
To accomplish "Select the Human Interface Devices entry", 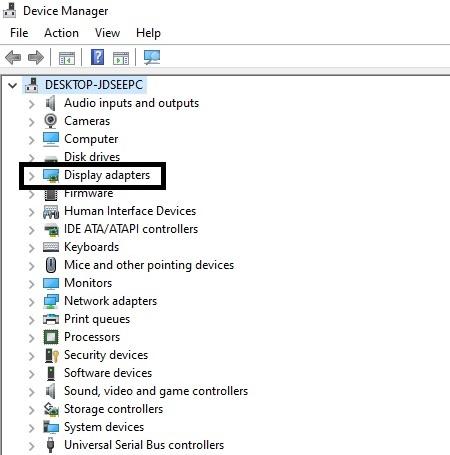I will (x=130, y=211).
